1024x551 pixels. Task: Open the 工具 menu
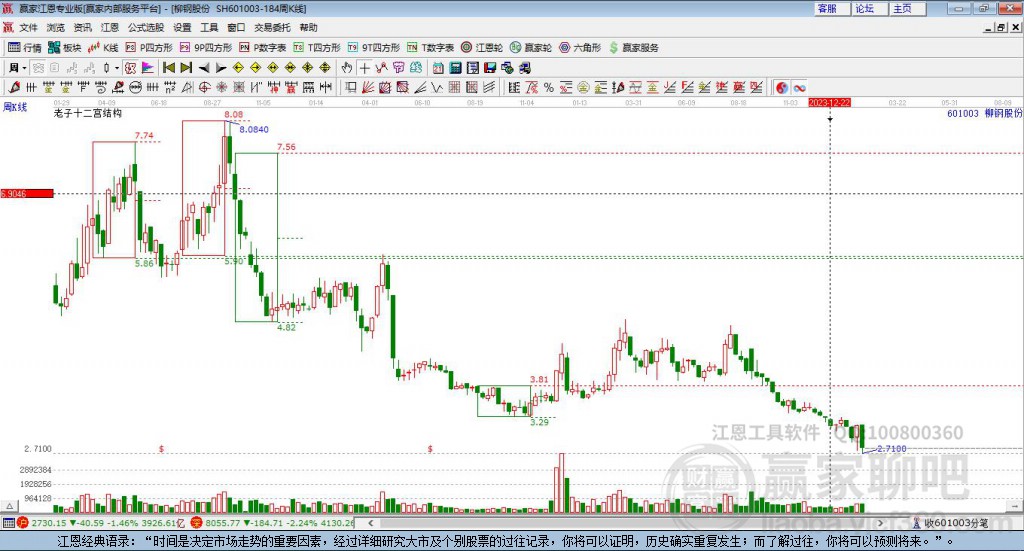click(x=209, y=27)
